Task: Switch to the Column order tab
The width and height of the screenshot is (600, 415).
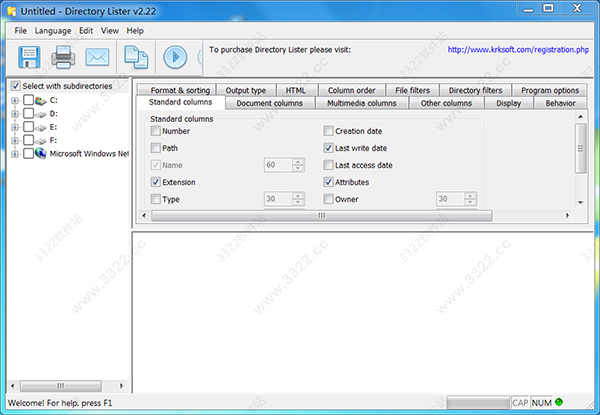Action: (x=352, y=90)
